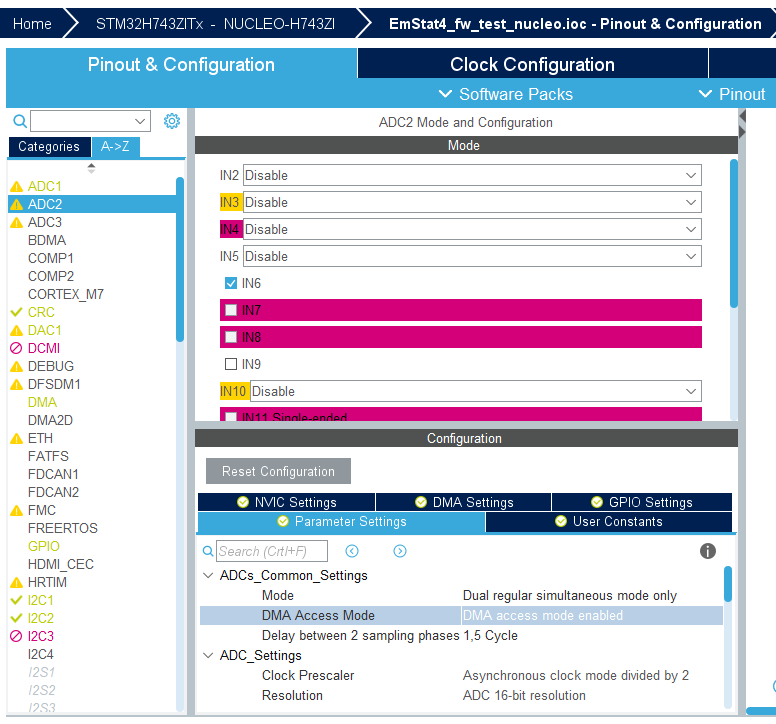Open the NVIC Settings tab

point(287,502)
